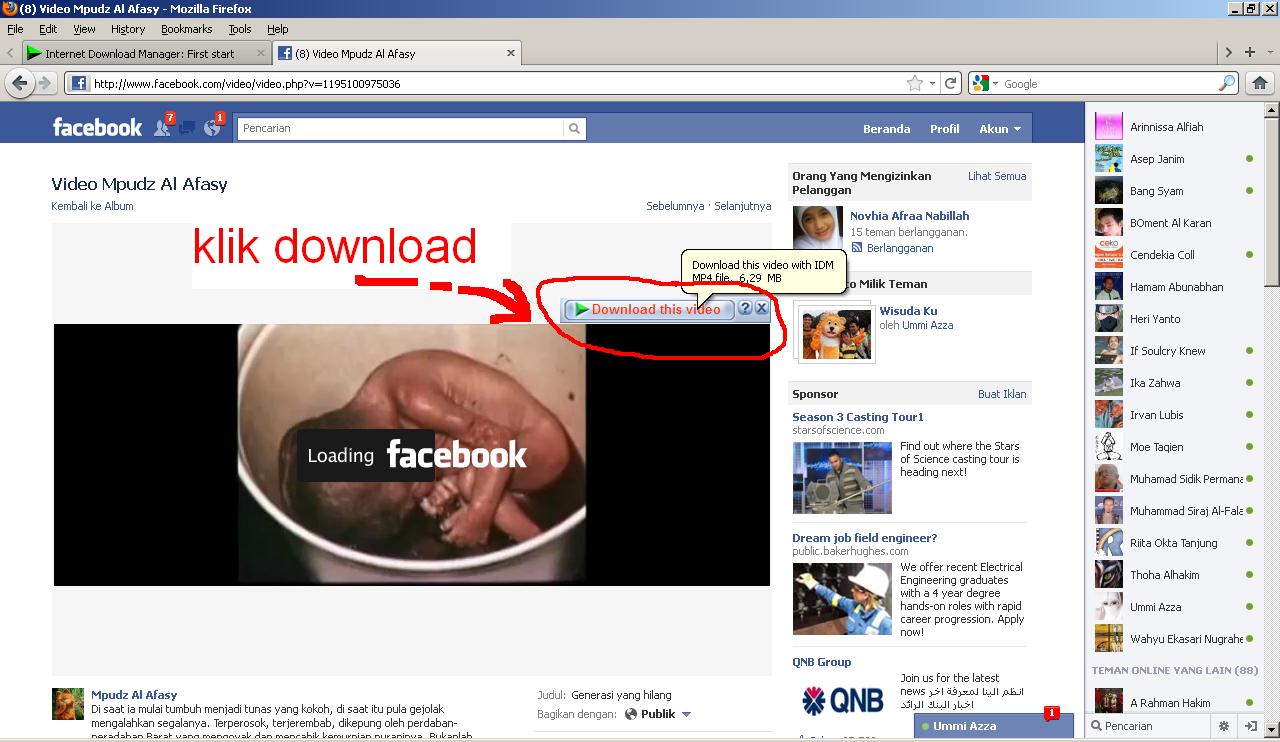Viewport: 1280px width, 742px height.
Task: Open the Ummi Azza chat tab
Action: (x=993, y=726)
